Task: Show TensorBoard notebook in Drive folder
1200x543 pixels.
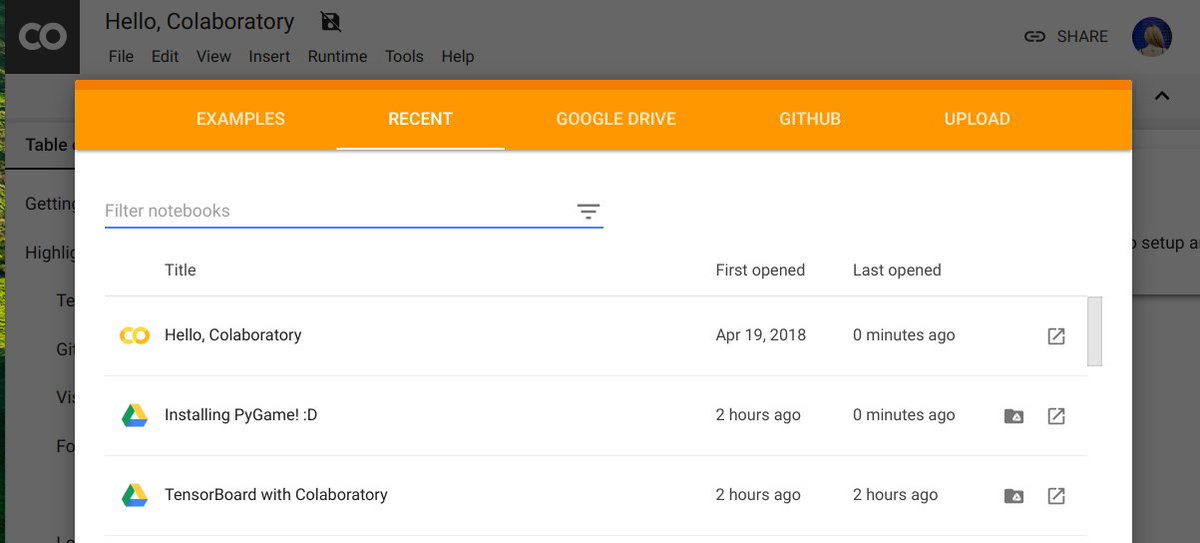Action: (x=1014, y=496)
